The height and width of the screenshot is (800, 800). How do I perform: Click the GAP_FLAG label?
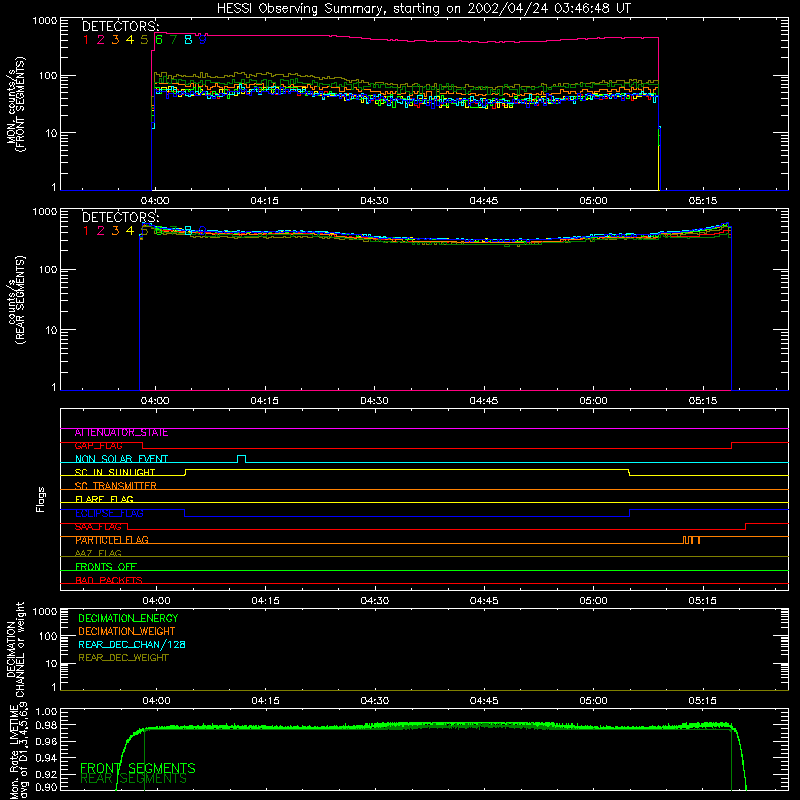tap(98, 446)
